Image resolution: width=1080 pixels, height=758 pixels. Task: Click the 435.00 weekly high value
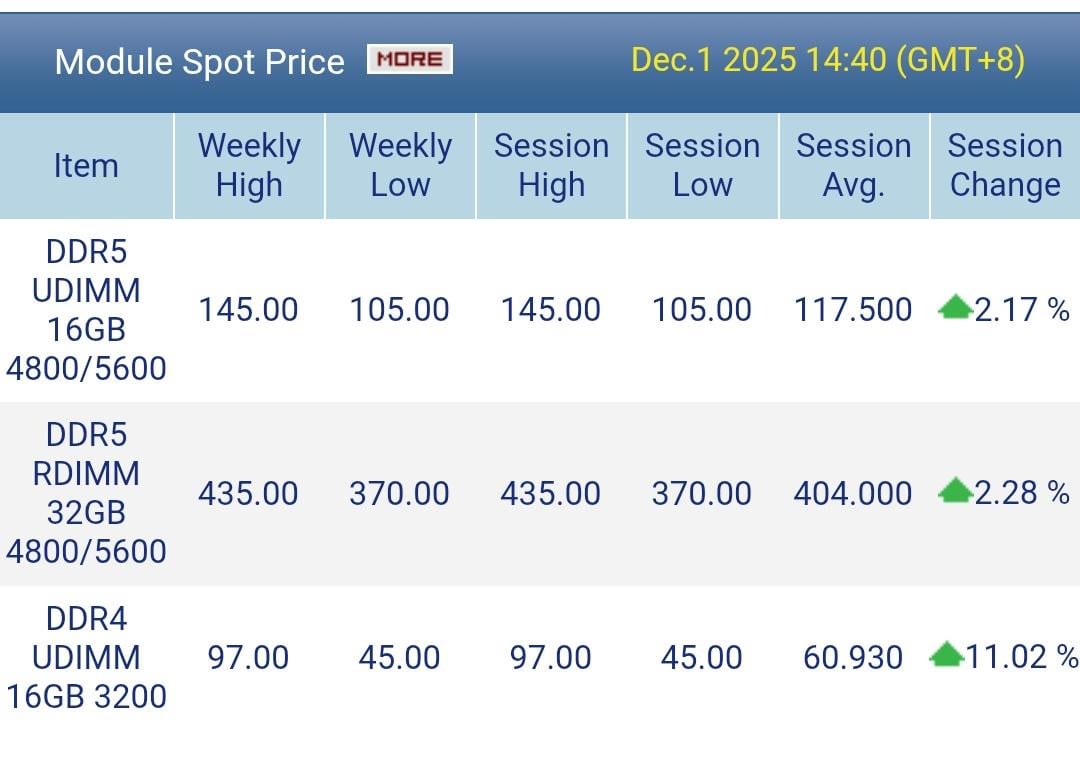coord(248,493)
